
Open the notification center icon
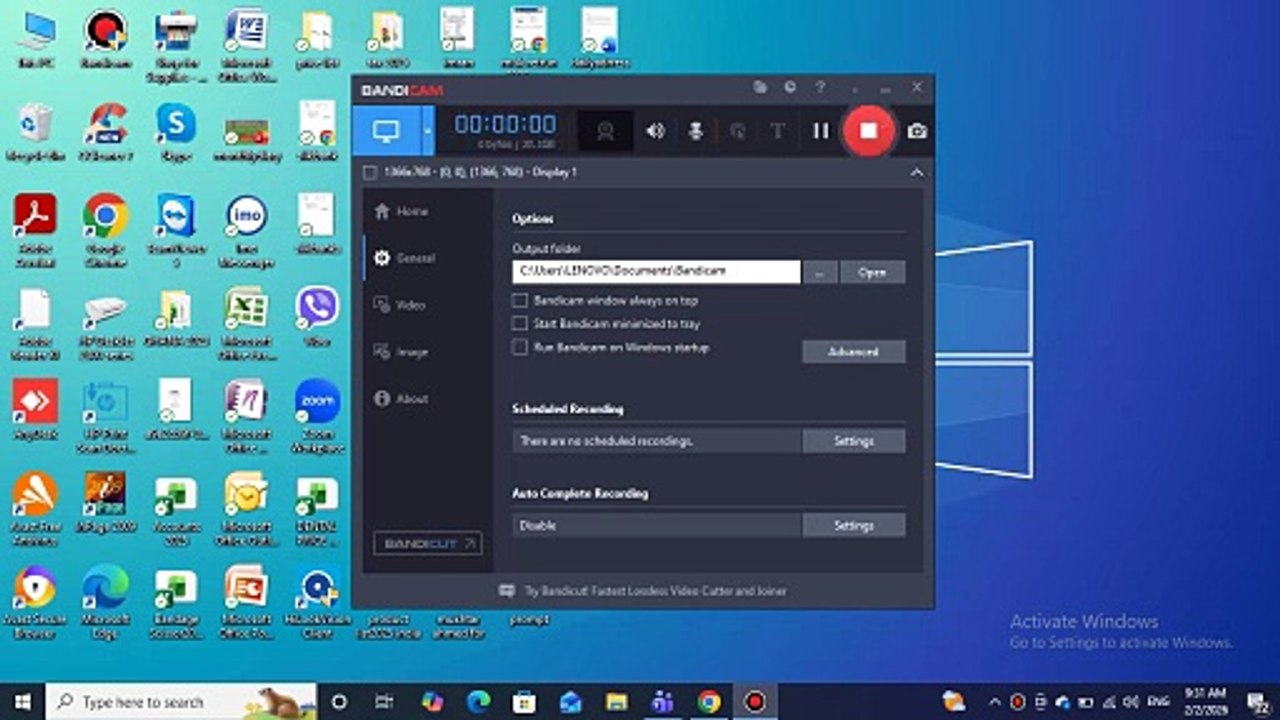[x=1258, y=702]
